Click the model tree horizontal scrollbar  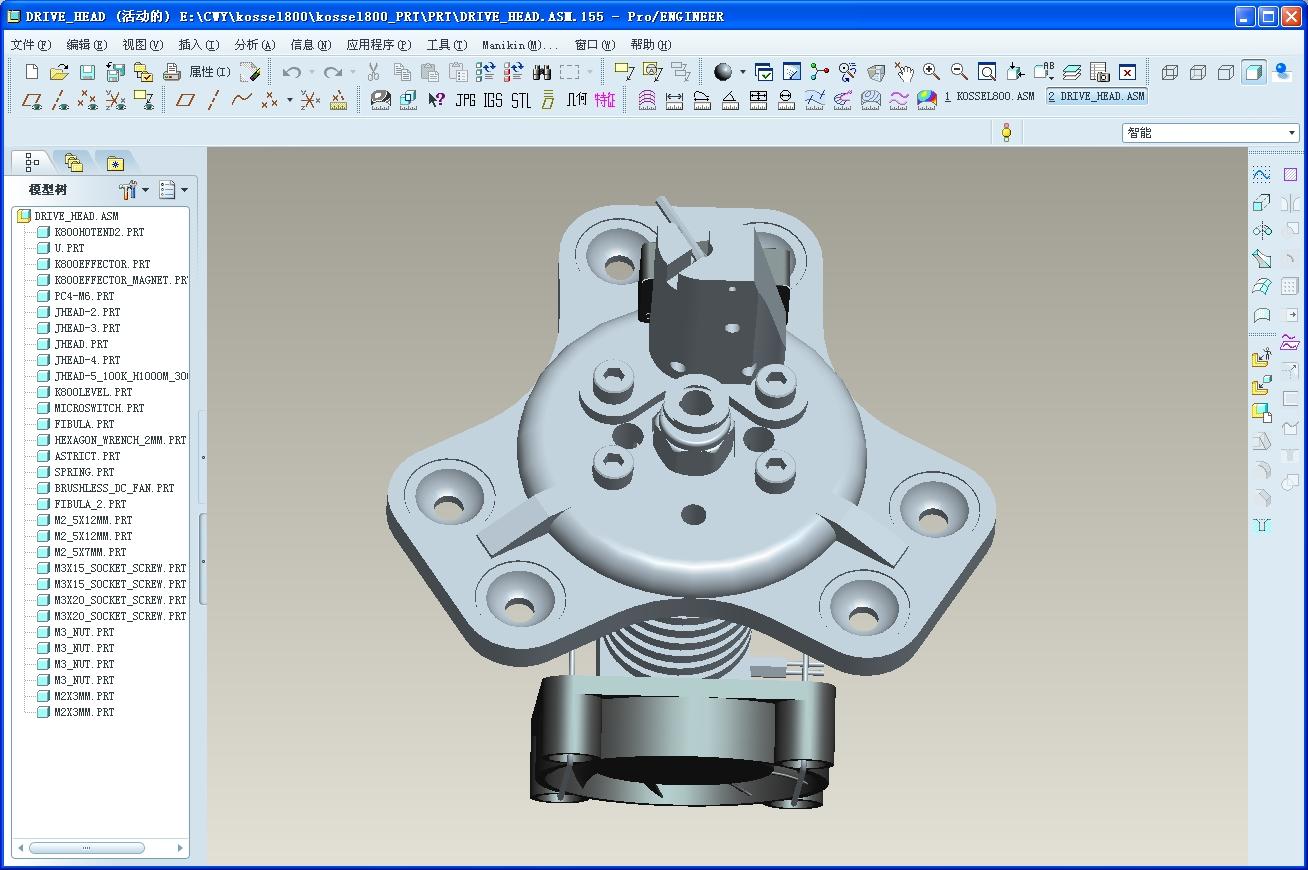pyautogui.click(x=86, y=848)
